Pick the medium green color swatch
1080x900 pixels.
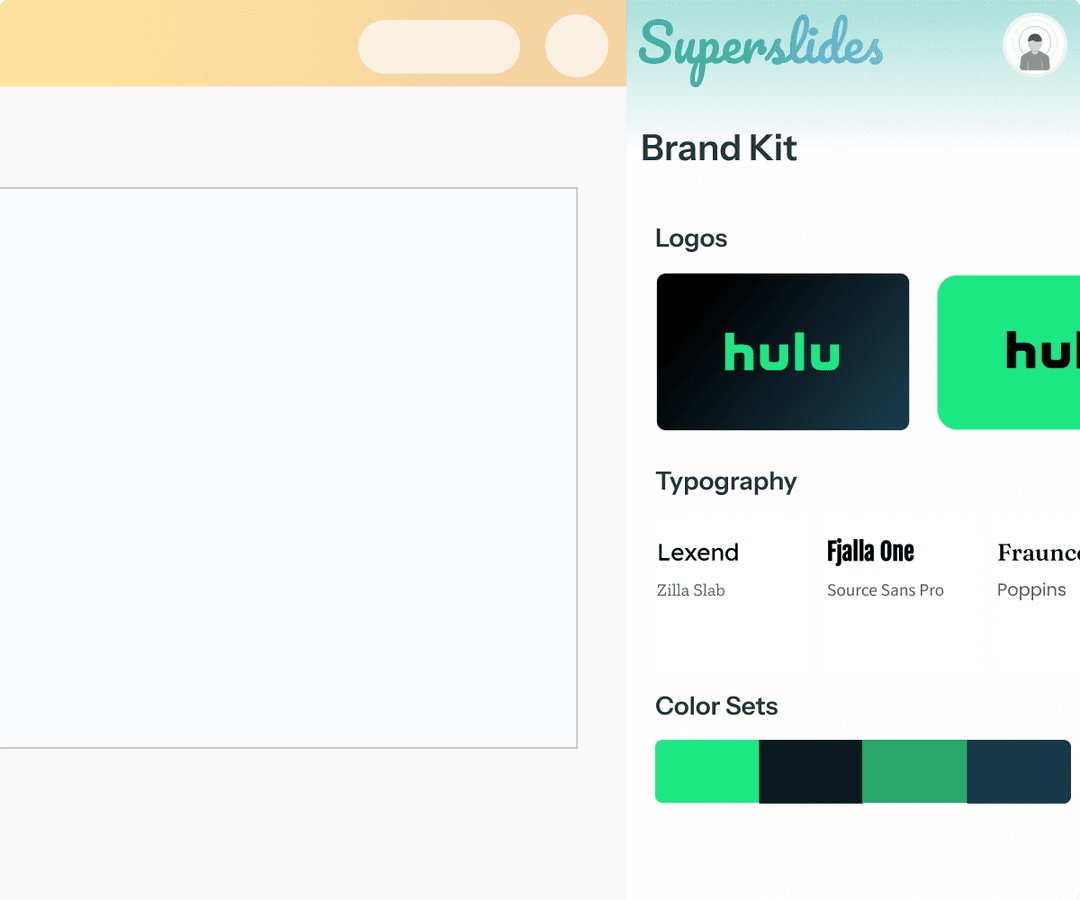point(914,771)
